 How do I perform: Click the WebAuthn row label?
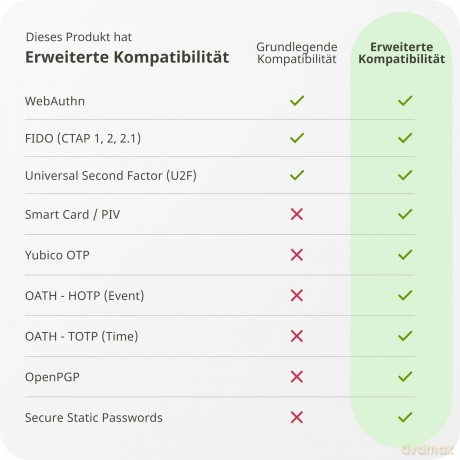[55, 101]
